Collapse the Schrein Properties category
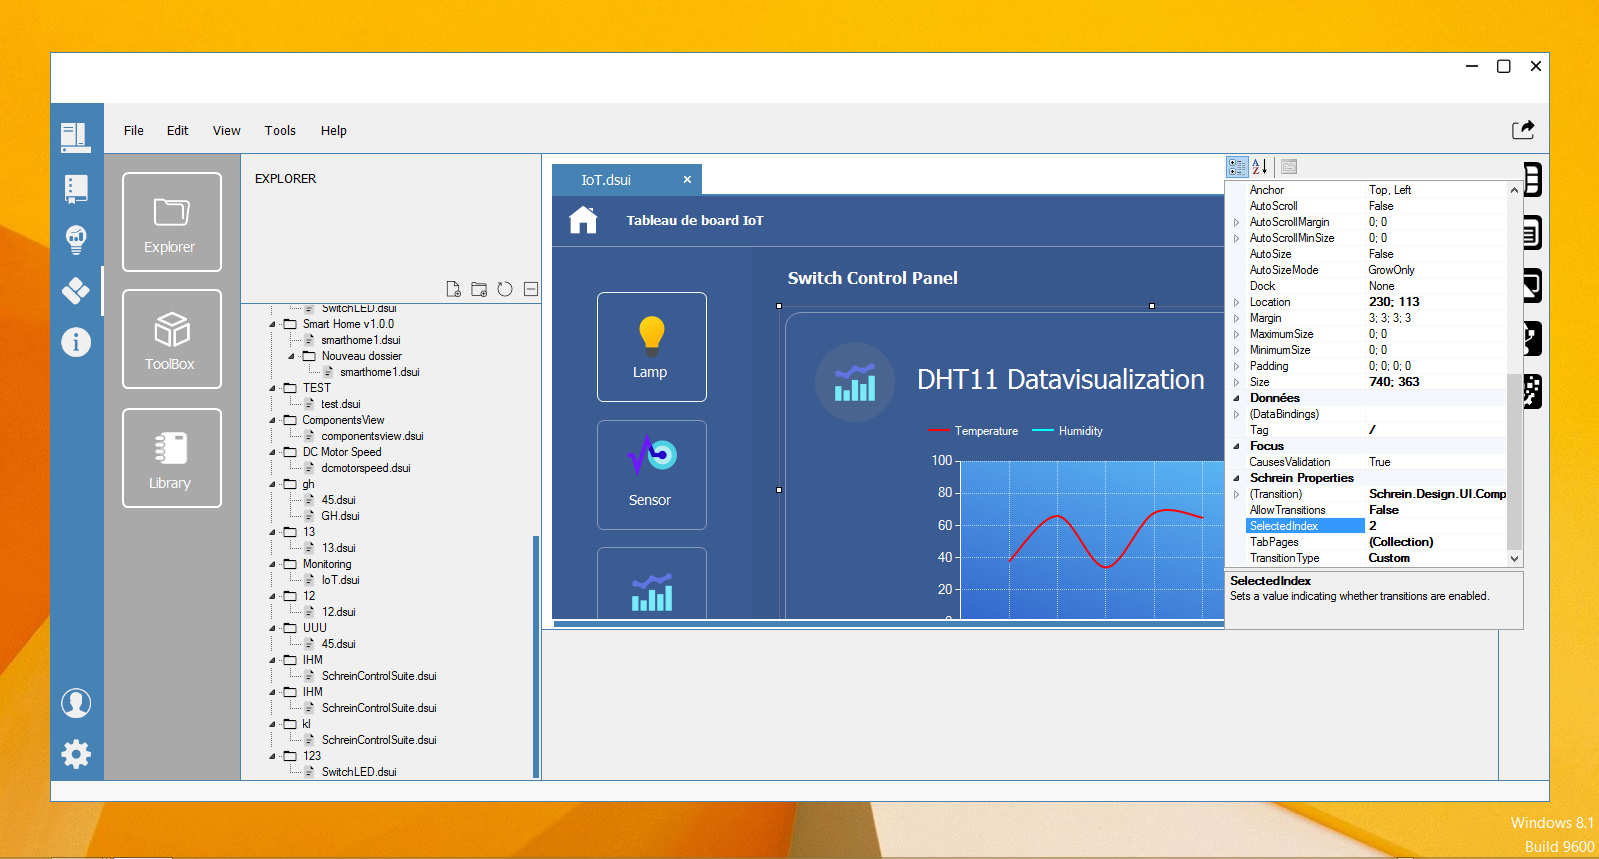This screenshot has height=859, width=1599. [1237, 478]
